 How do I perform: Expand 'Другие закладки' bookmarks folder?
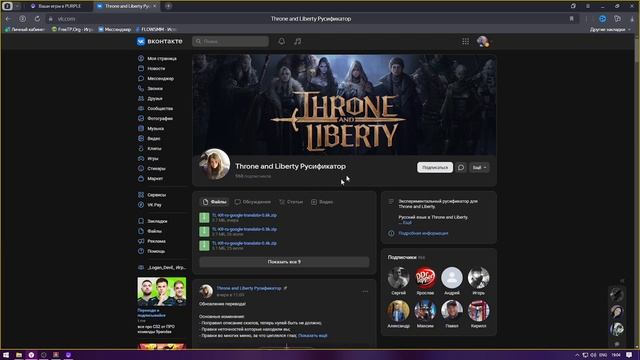click(x=610, y=29)
